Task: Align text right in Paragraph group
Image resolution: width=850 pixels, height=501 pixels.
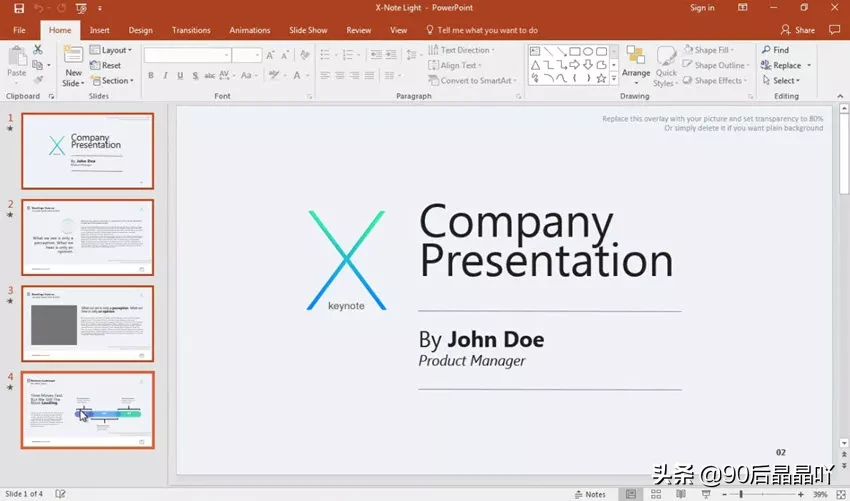Action: [x=355, y=75]
